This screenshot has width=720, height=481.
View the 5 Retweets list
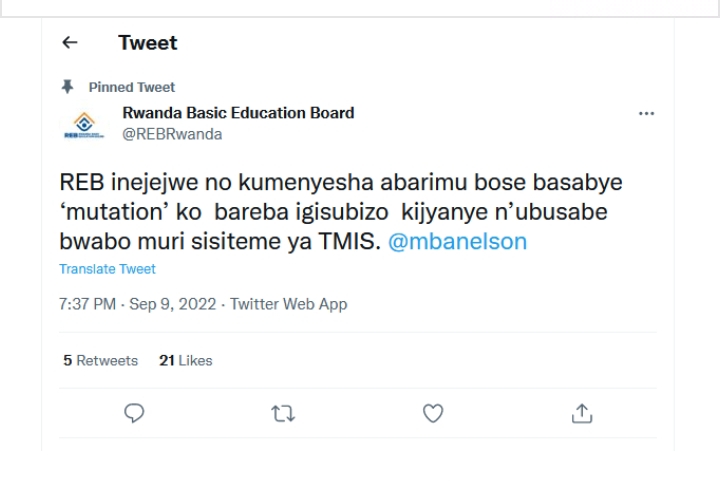click(101, 360)
